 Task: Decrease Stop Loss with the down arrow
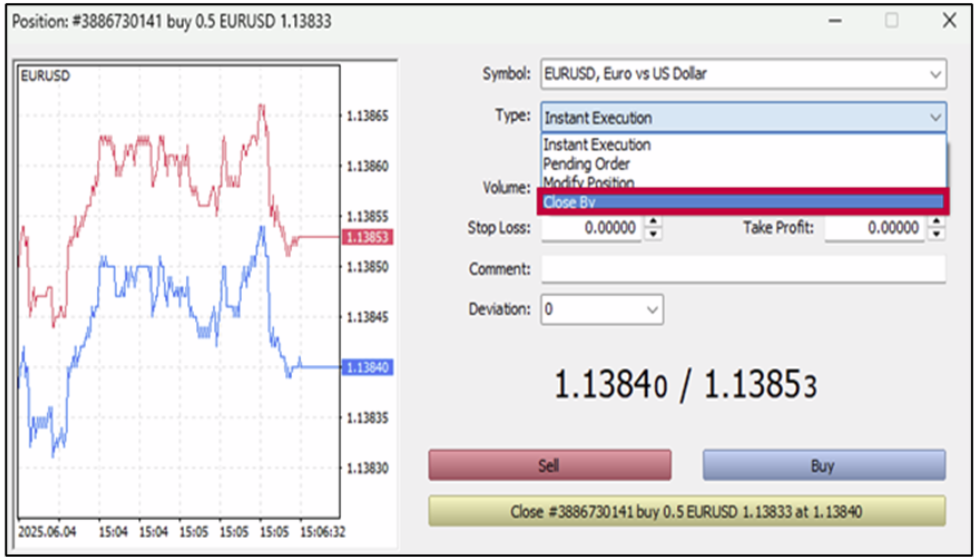pyautogui.click(x=653, y=234)
